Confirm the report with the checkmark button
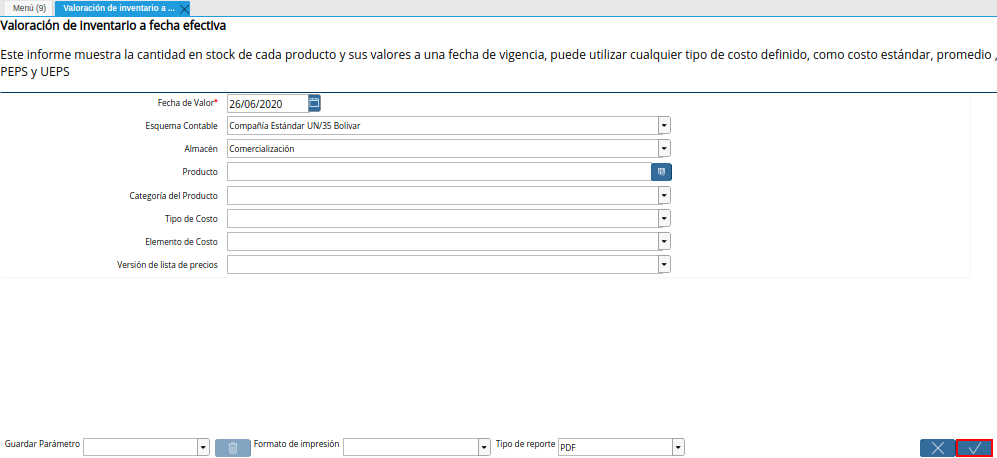 [974, 448]
